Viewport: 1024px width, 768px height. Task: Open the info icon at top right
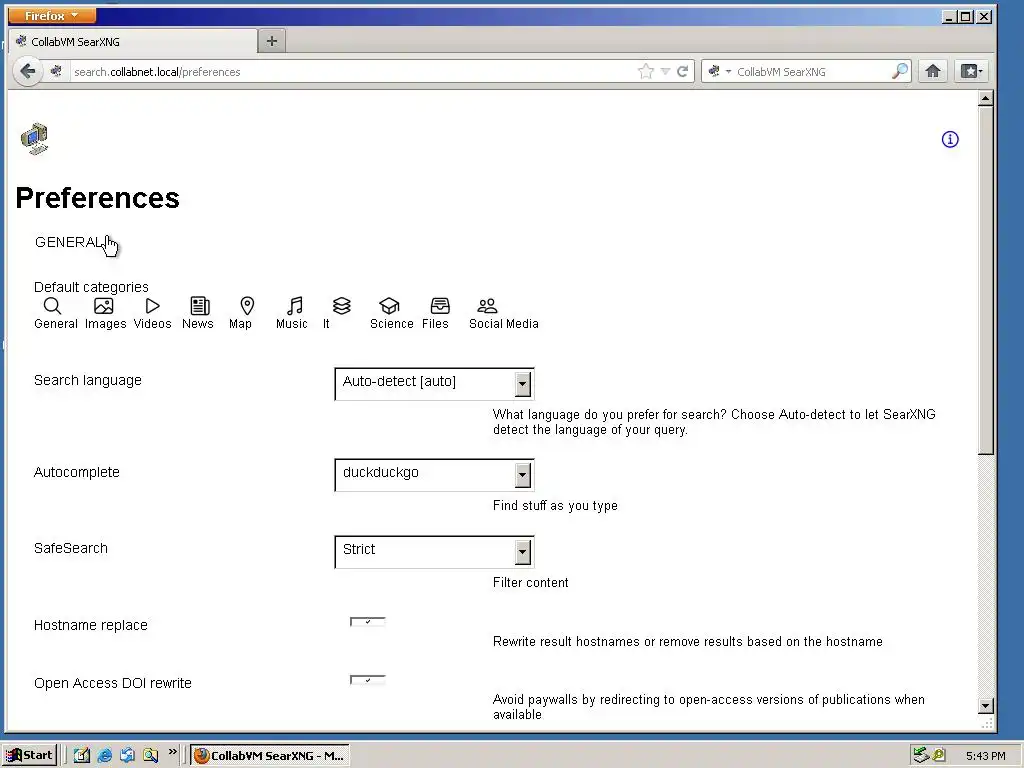point(950,139)
